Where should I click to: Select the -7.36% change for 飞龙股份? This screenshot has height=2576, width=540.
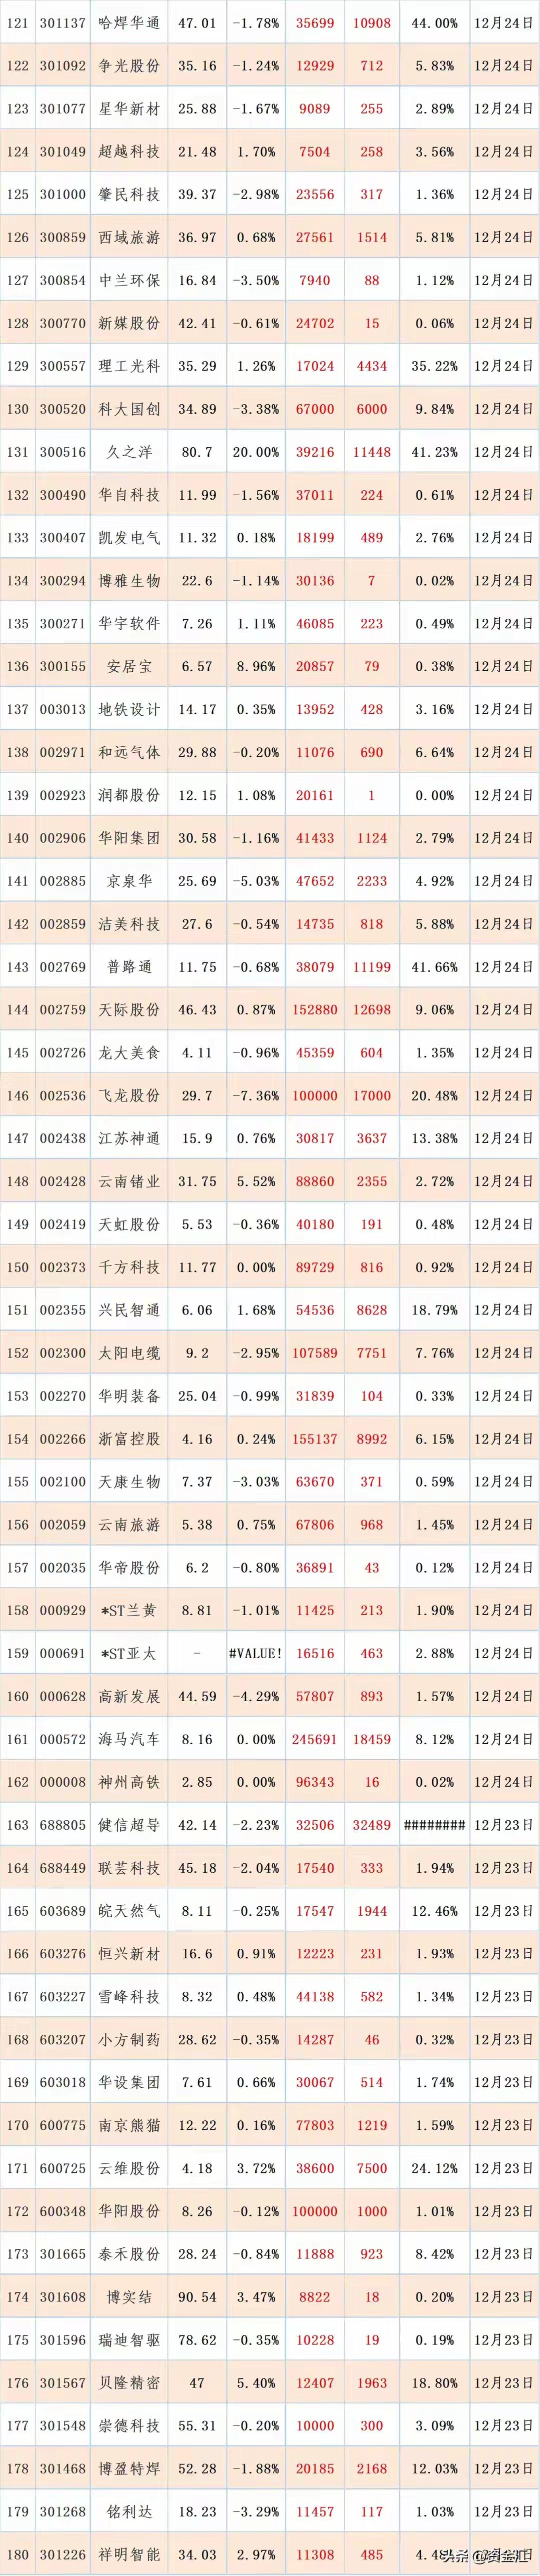click(256, 1096)
